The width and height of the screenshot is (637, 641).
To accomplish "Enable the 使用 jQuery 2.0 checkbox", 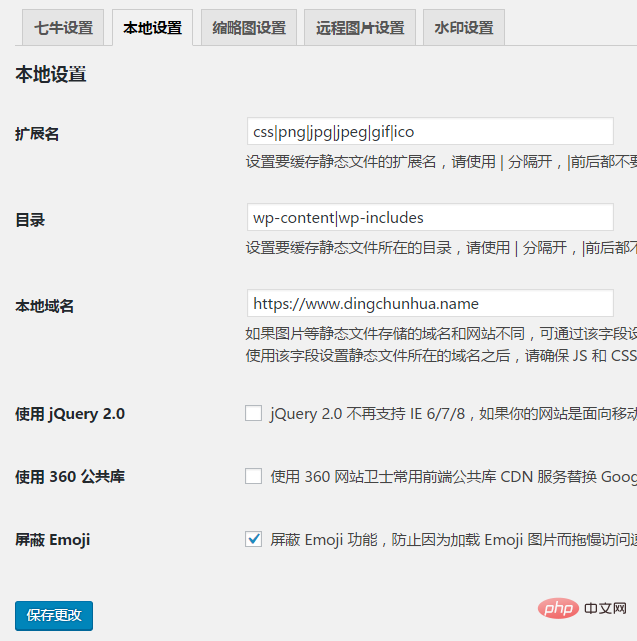I will tap(253, 413).
